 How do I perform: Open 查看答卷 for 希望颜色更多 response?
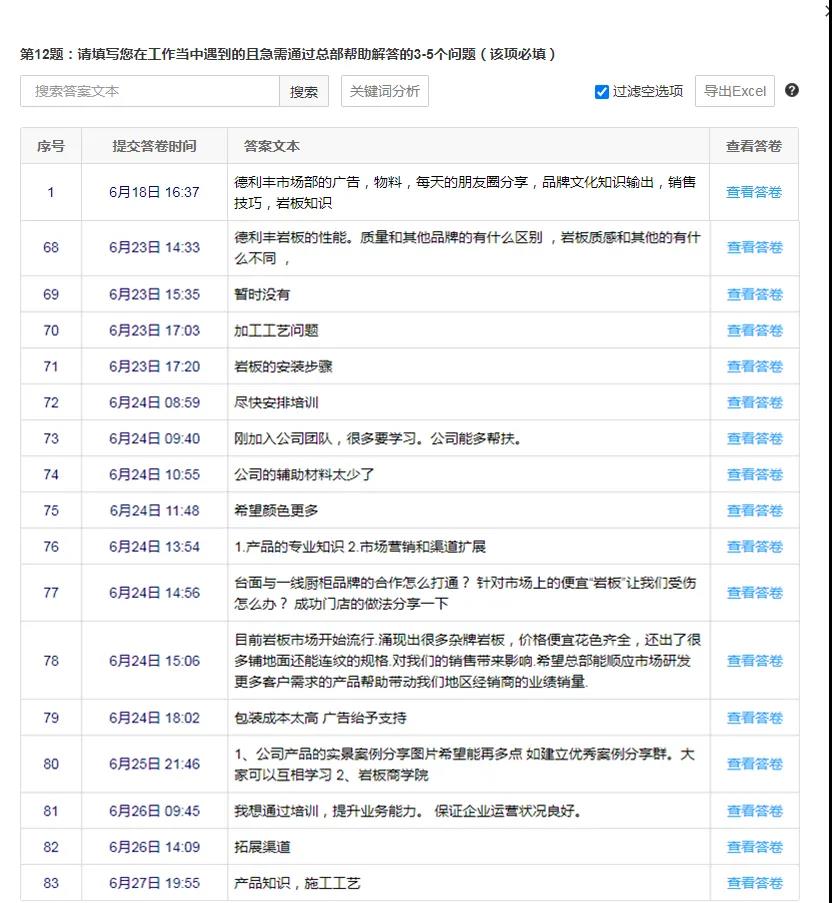click(x=753, y=510)
